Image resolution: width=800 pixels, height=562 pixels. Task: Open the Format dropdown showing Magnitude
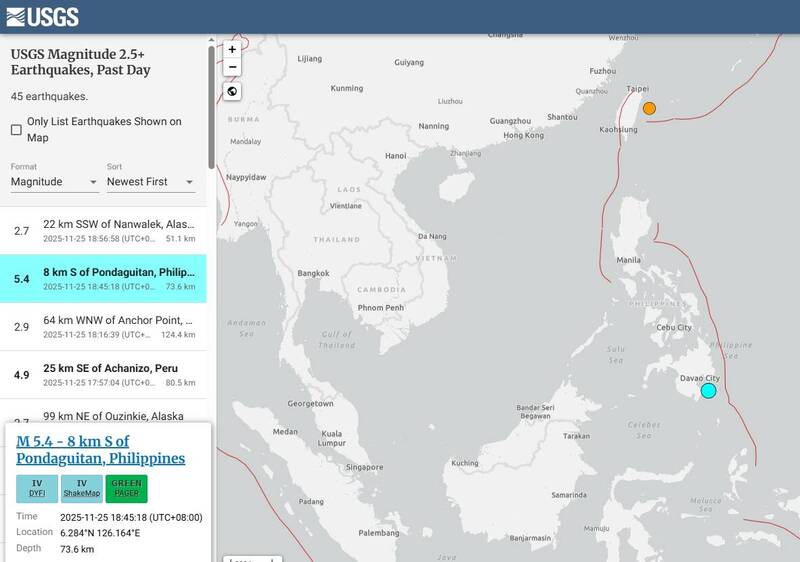[54, 182]
